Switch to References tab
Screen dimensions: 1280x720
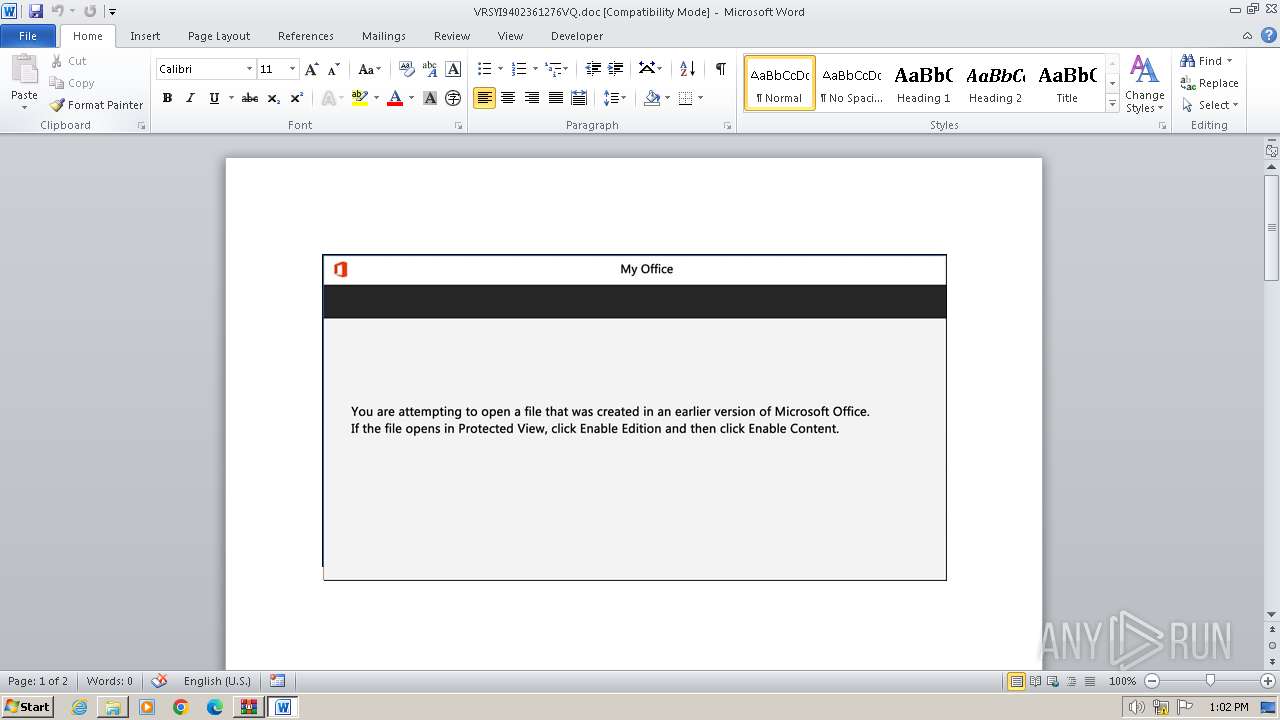pyautogui.click(x=306, y=36)
